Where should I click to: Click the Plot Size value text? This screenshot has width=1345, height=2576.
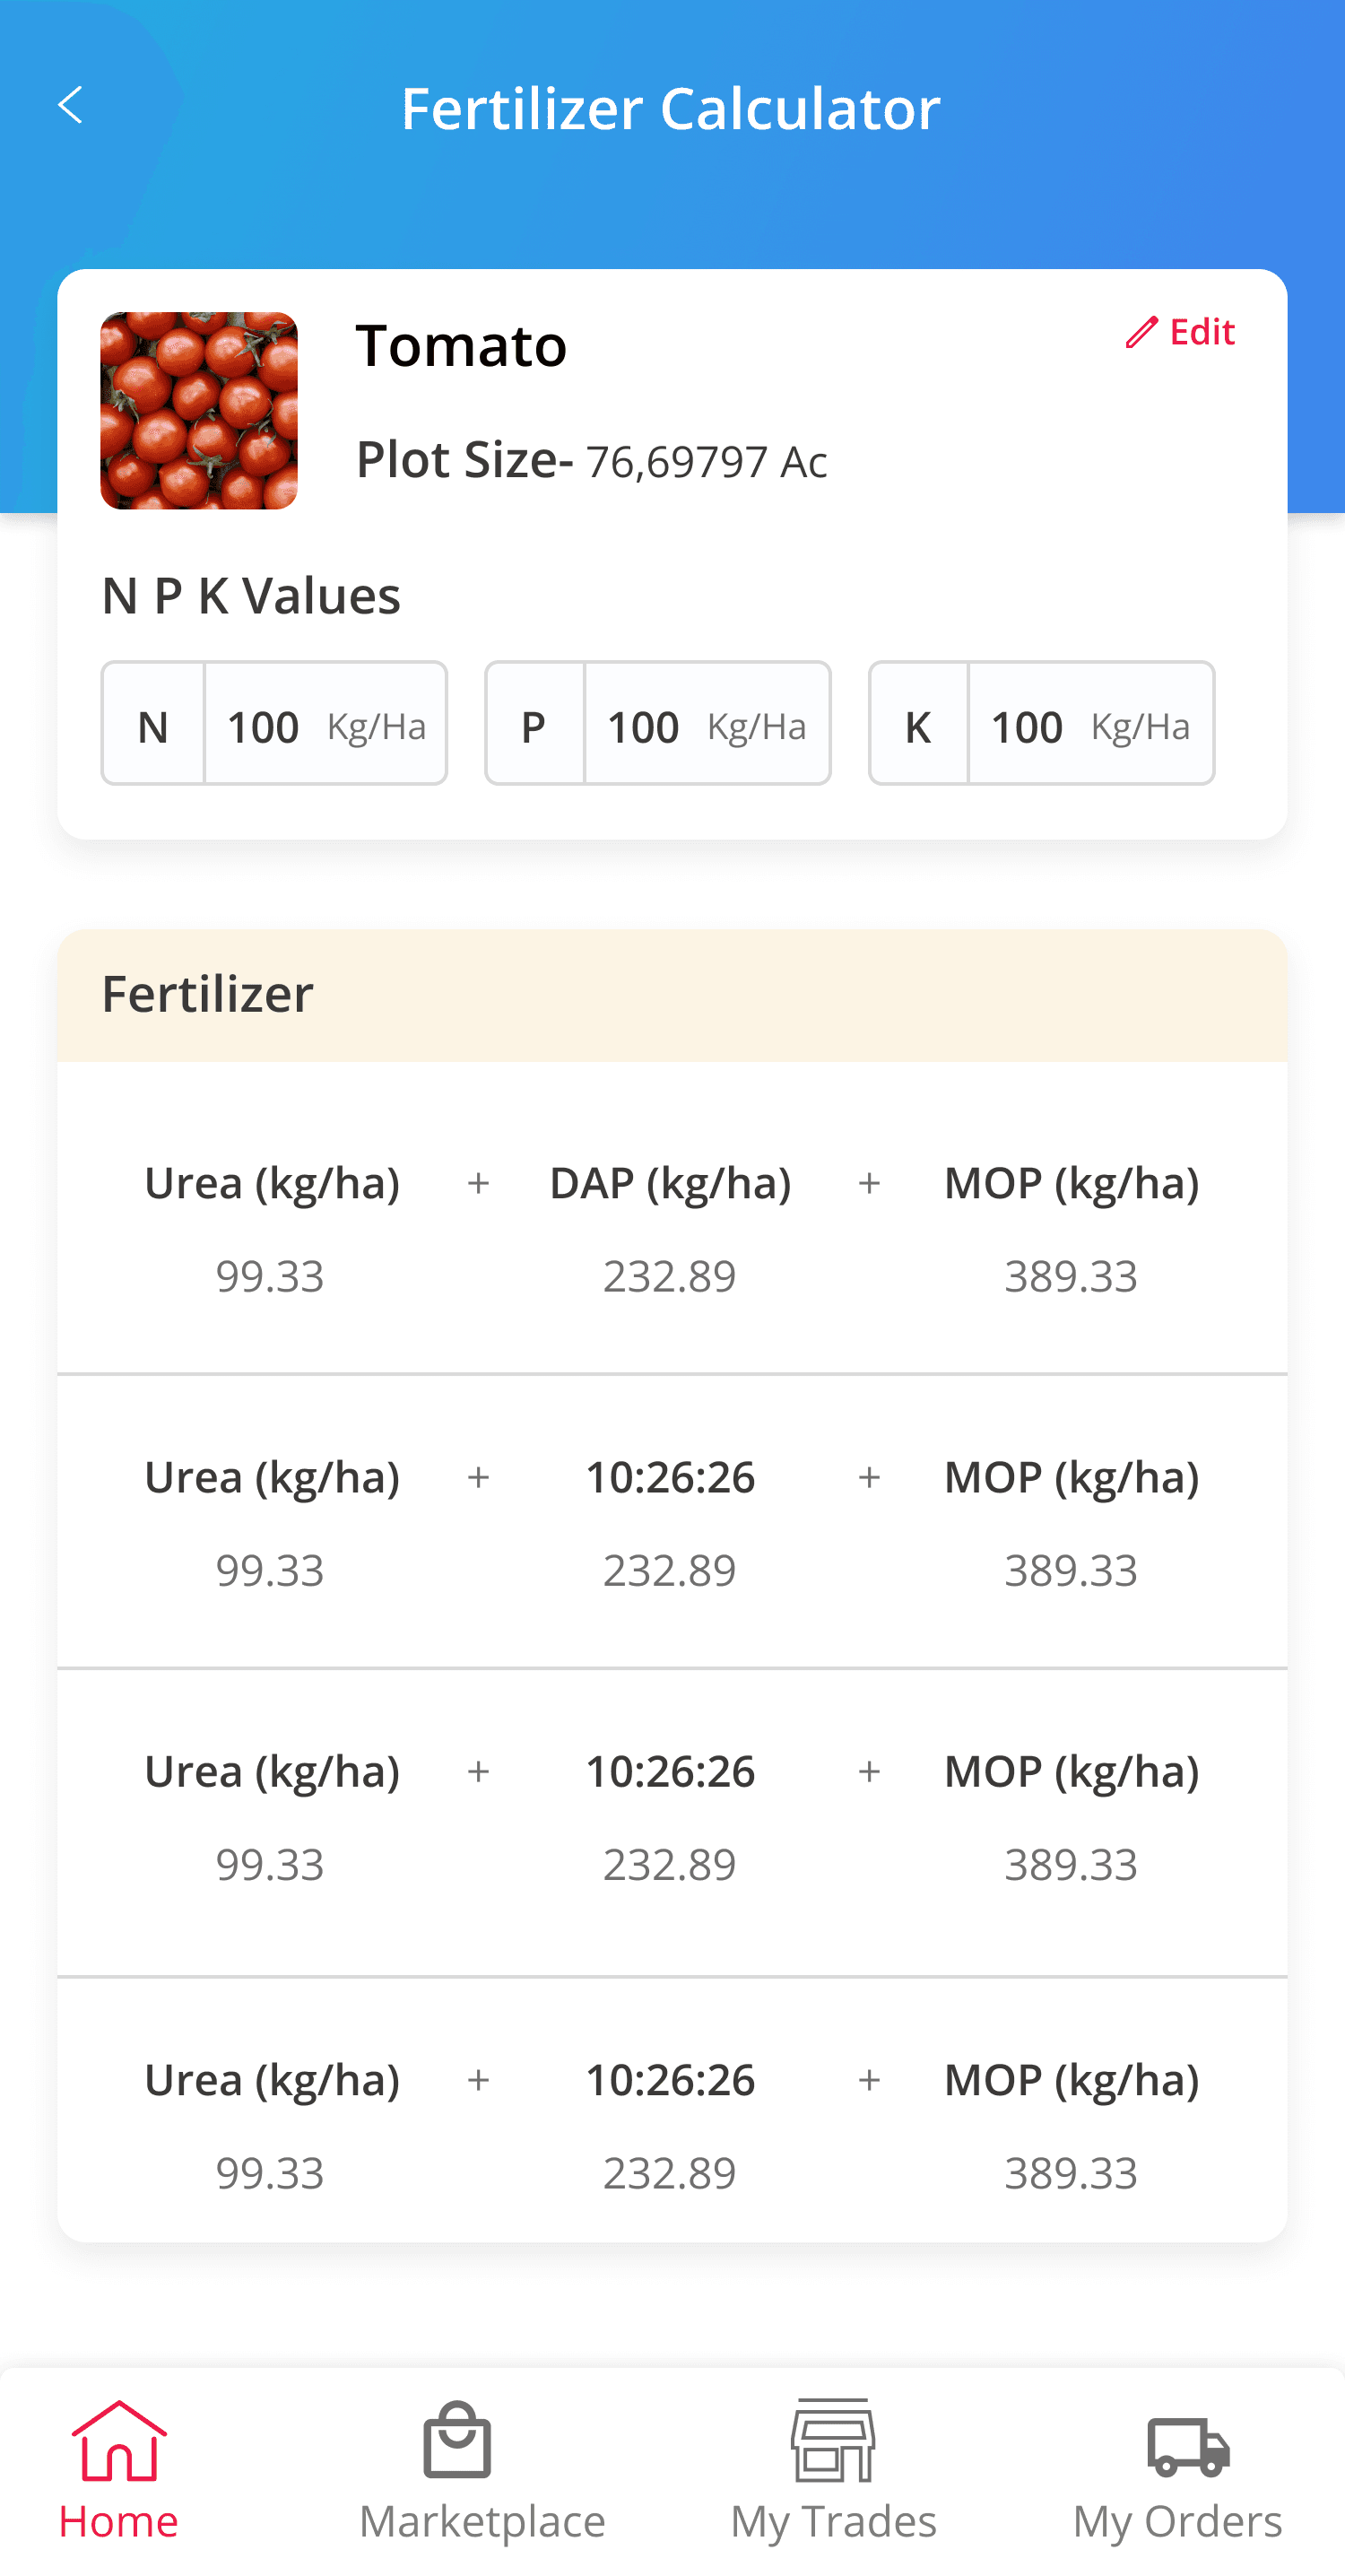coord(706,462)
